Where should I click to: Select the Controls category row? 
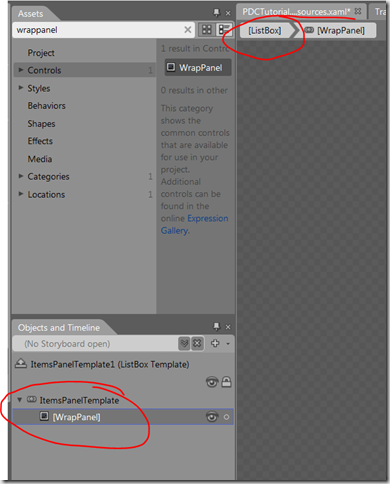(85, 70)
